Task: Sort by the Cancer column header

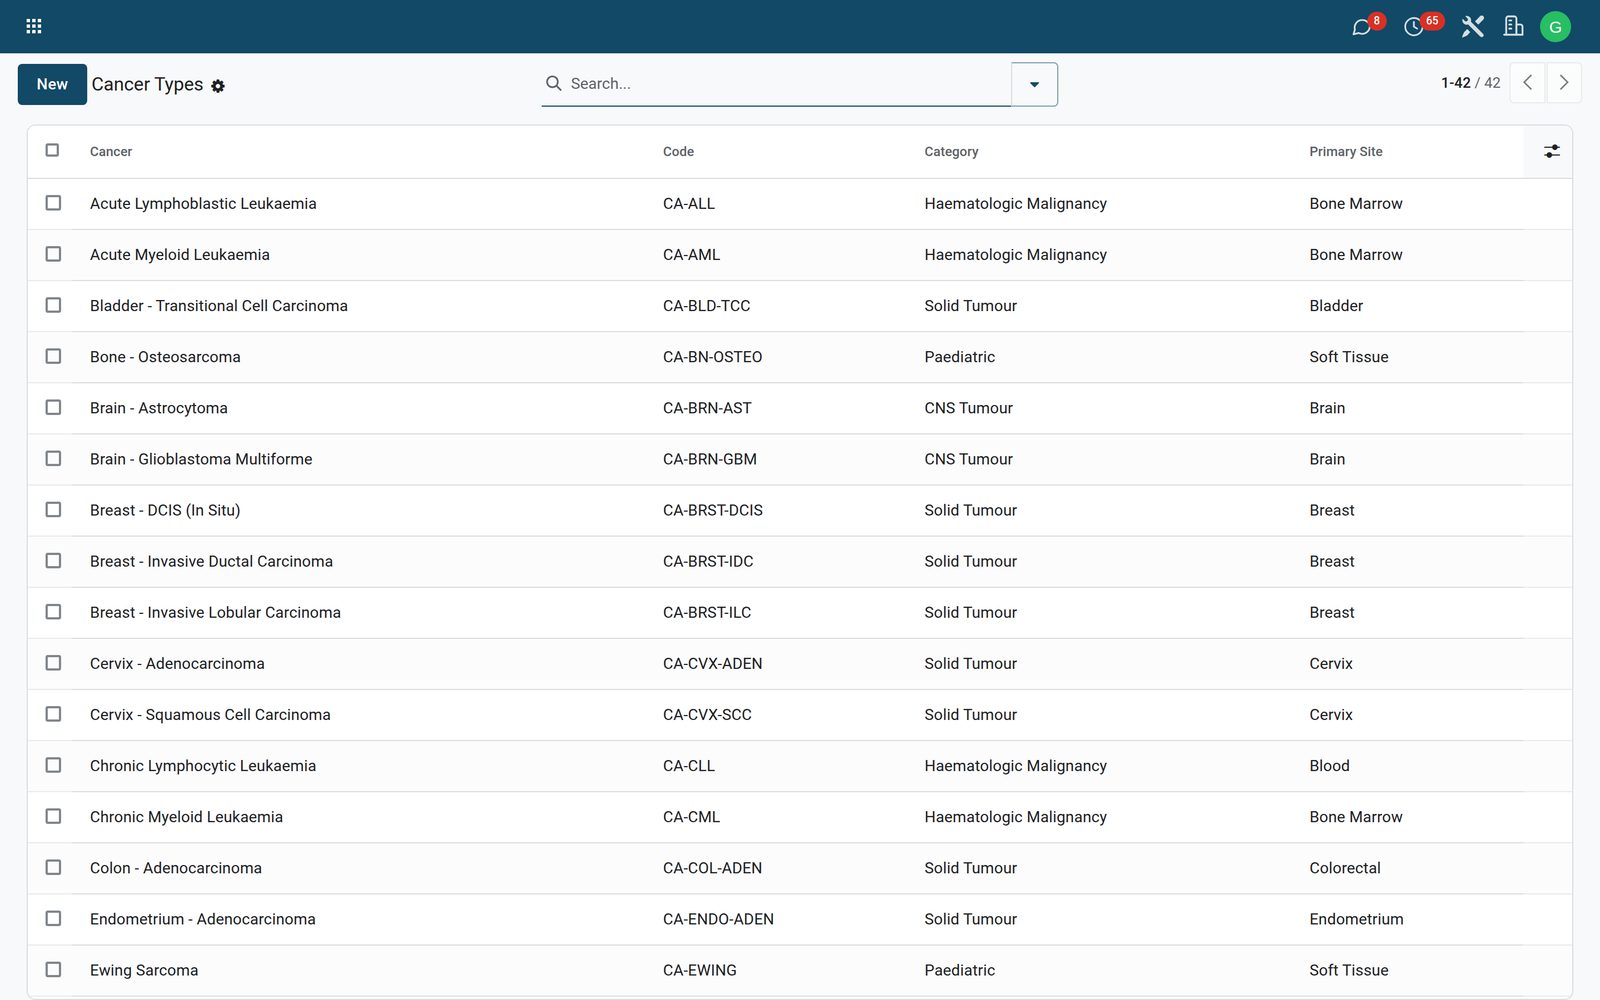Action: (x=111, y=152)
